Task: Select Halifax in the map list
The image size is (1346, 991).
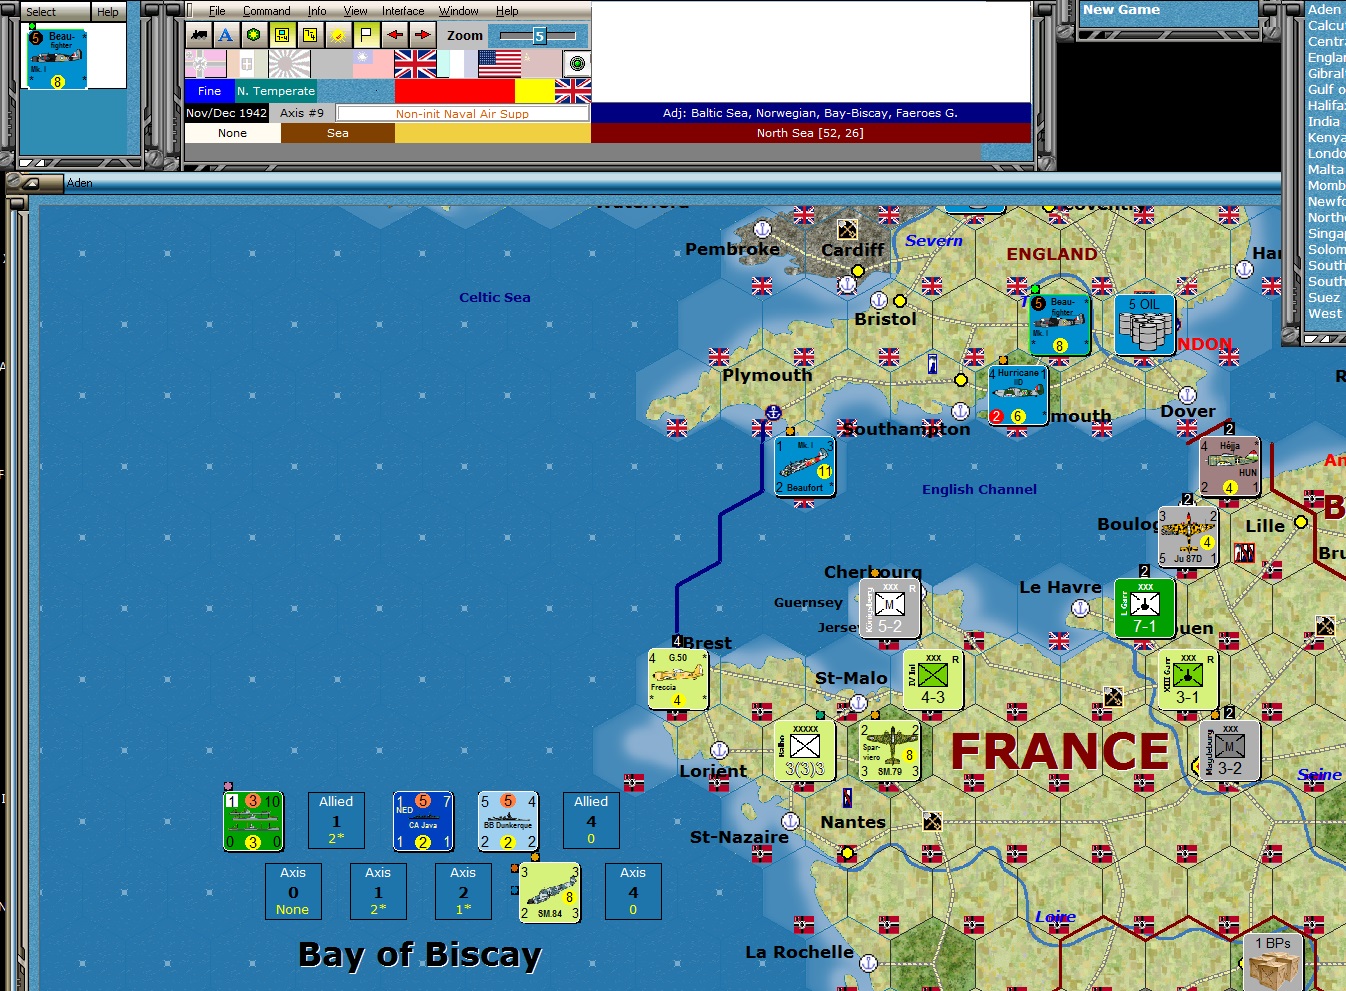Action: coord(1326,105)
